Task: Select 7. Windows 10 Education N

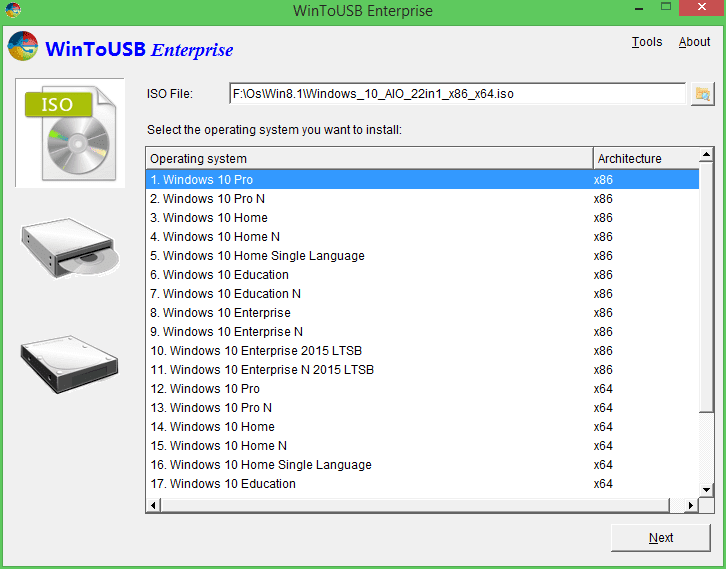Action: 422,294
